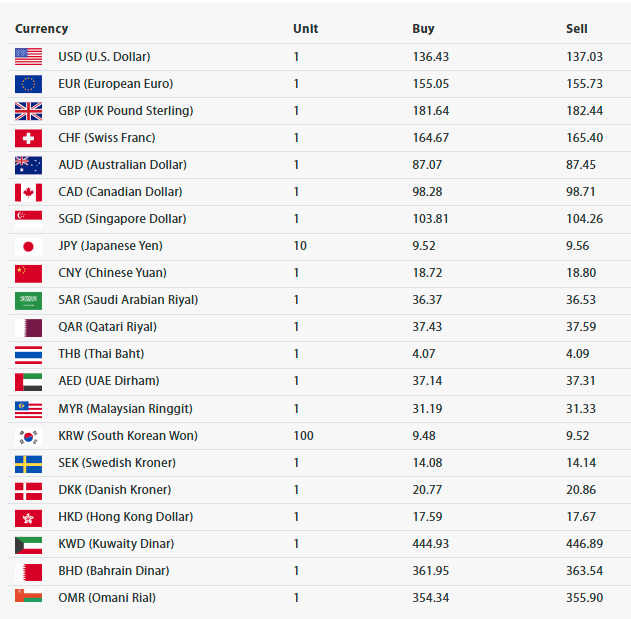Click the Japanese flag icon

[x=28, y=246]
